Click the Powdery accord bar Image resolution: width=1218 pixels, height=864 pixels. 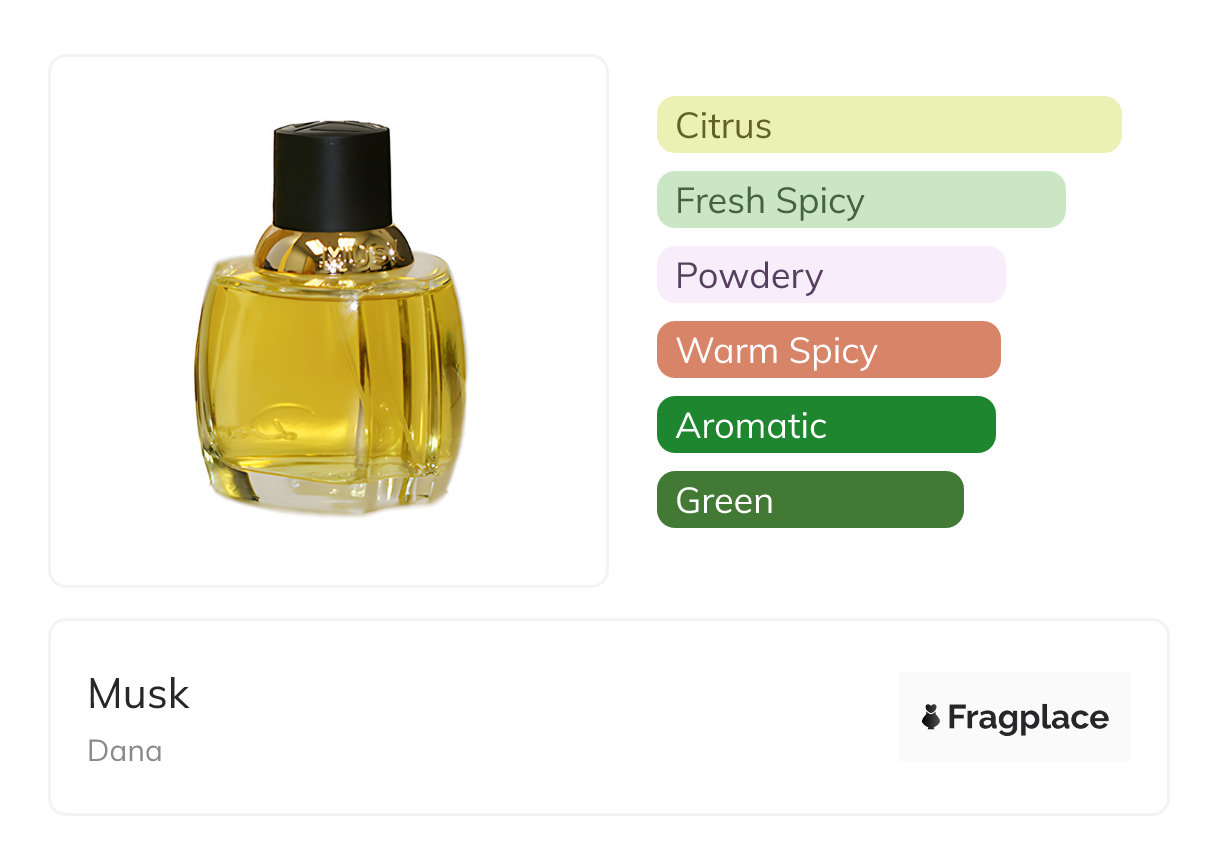pos(830,275)
